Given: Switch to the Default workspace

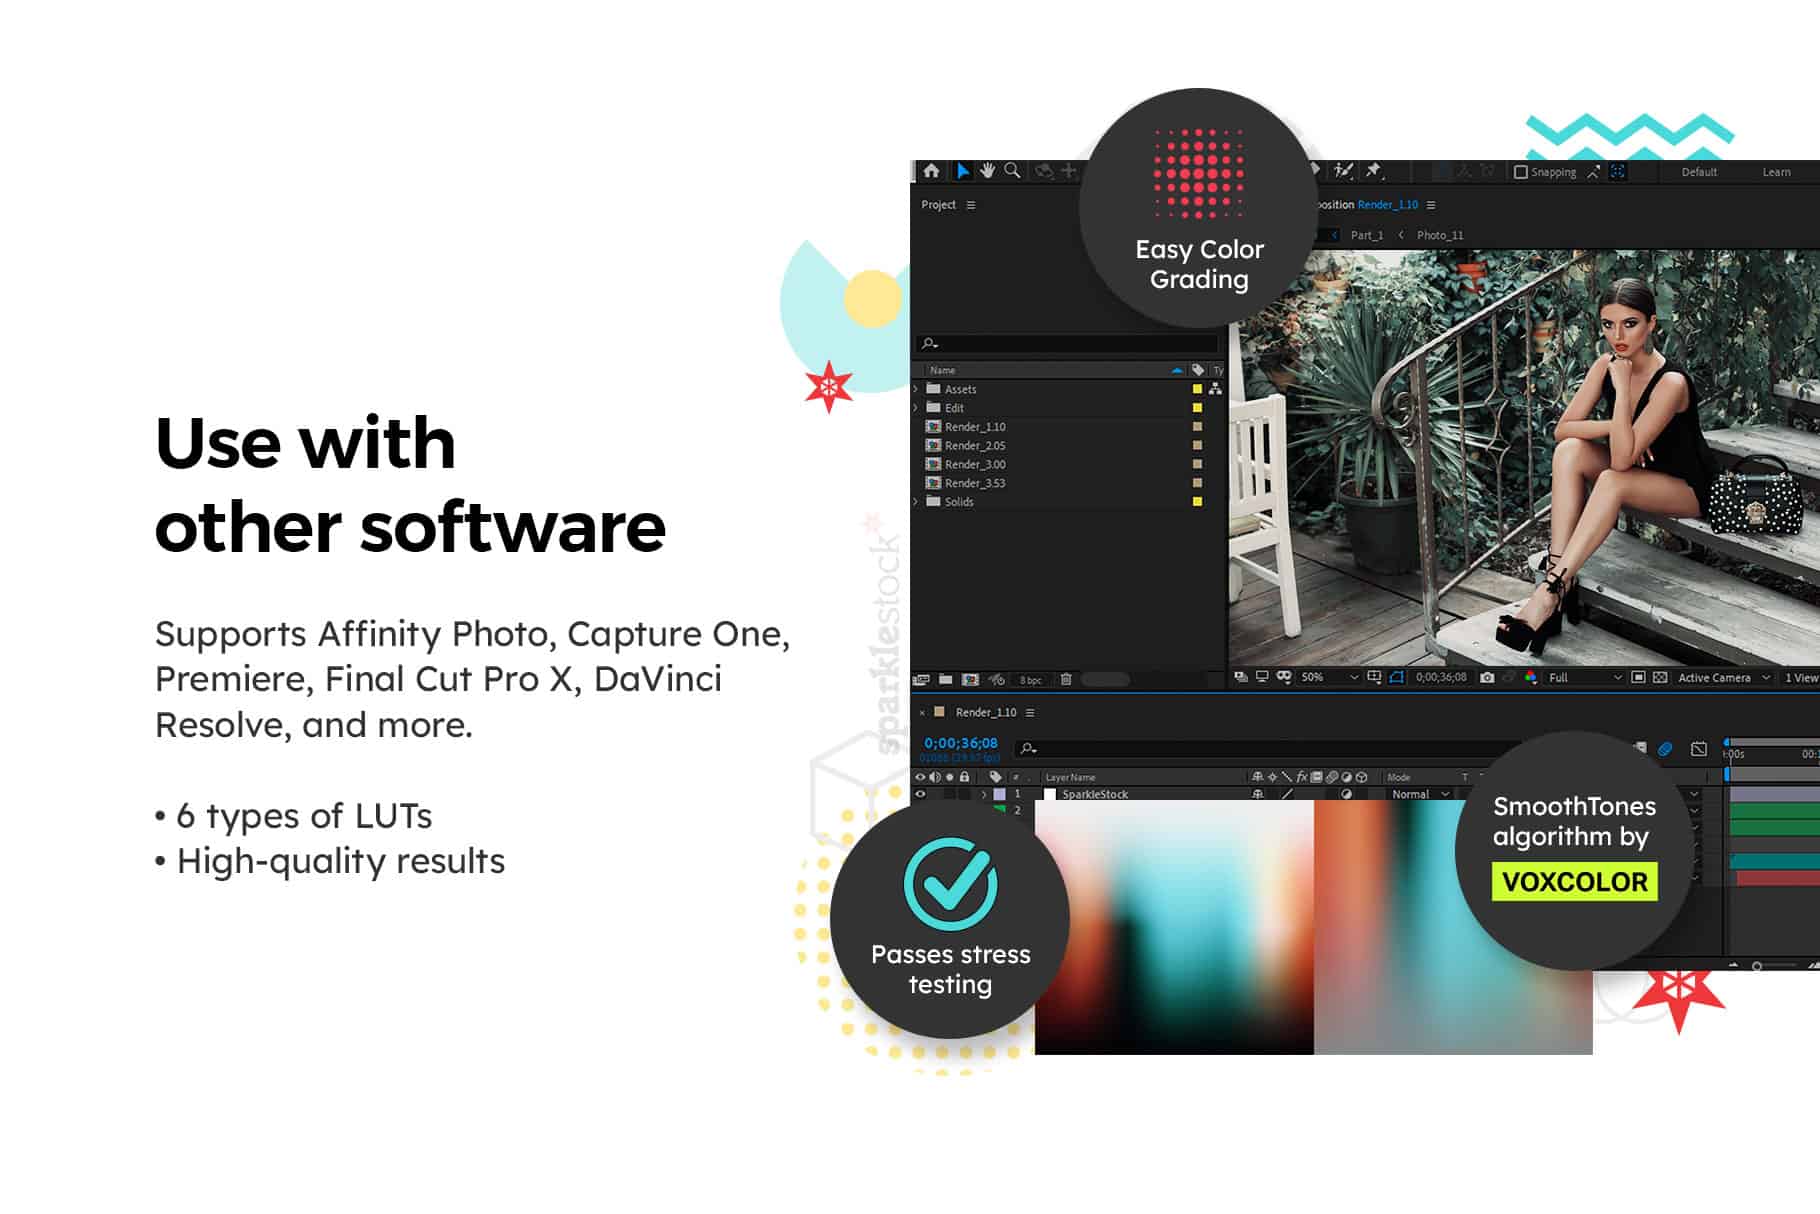Looking at the screenshot, I should 1699,172.
